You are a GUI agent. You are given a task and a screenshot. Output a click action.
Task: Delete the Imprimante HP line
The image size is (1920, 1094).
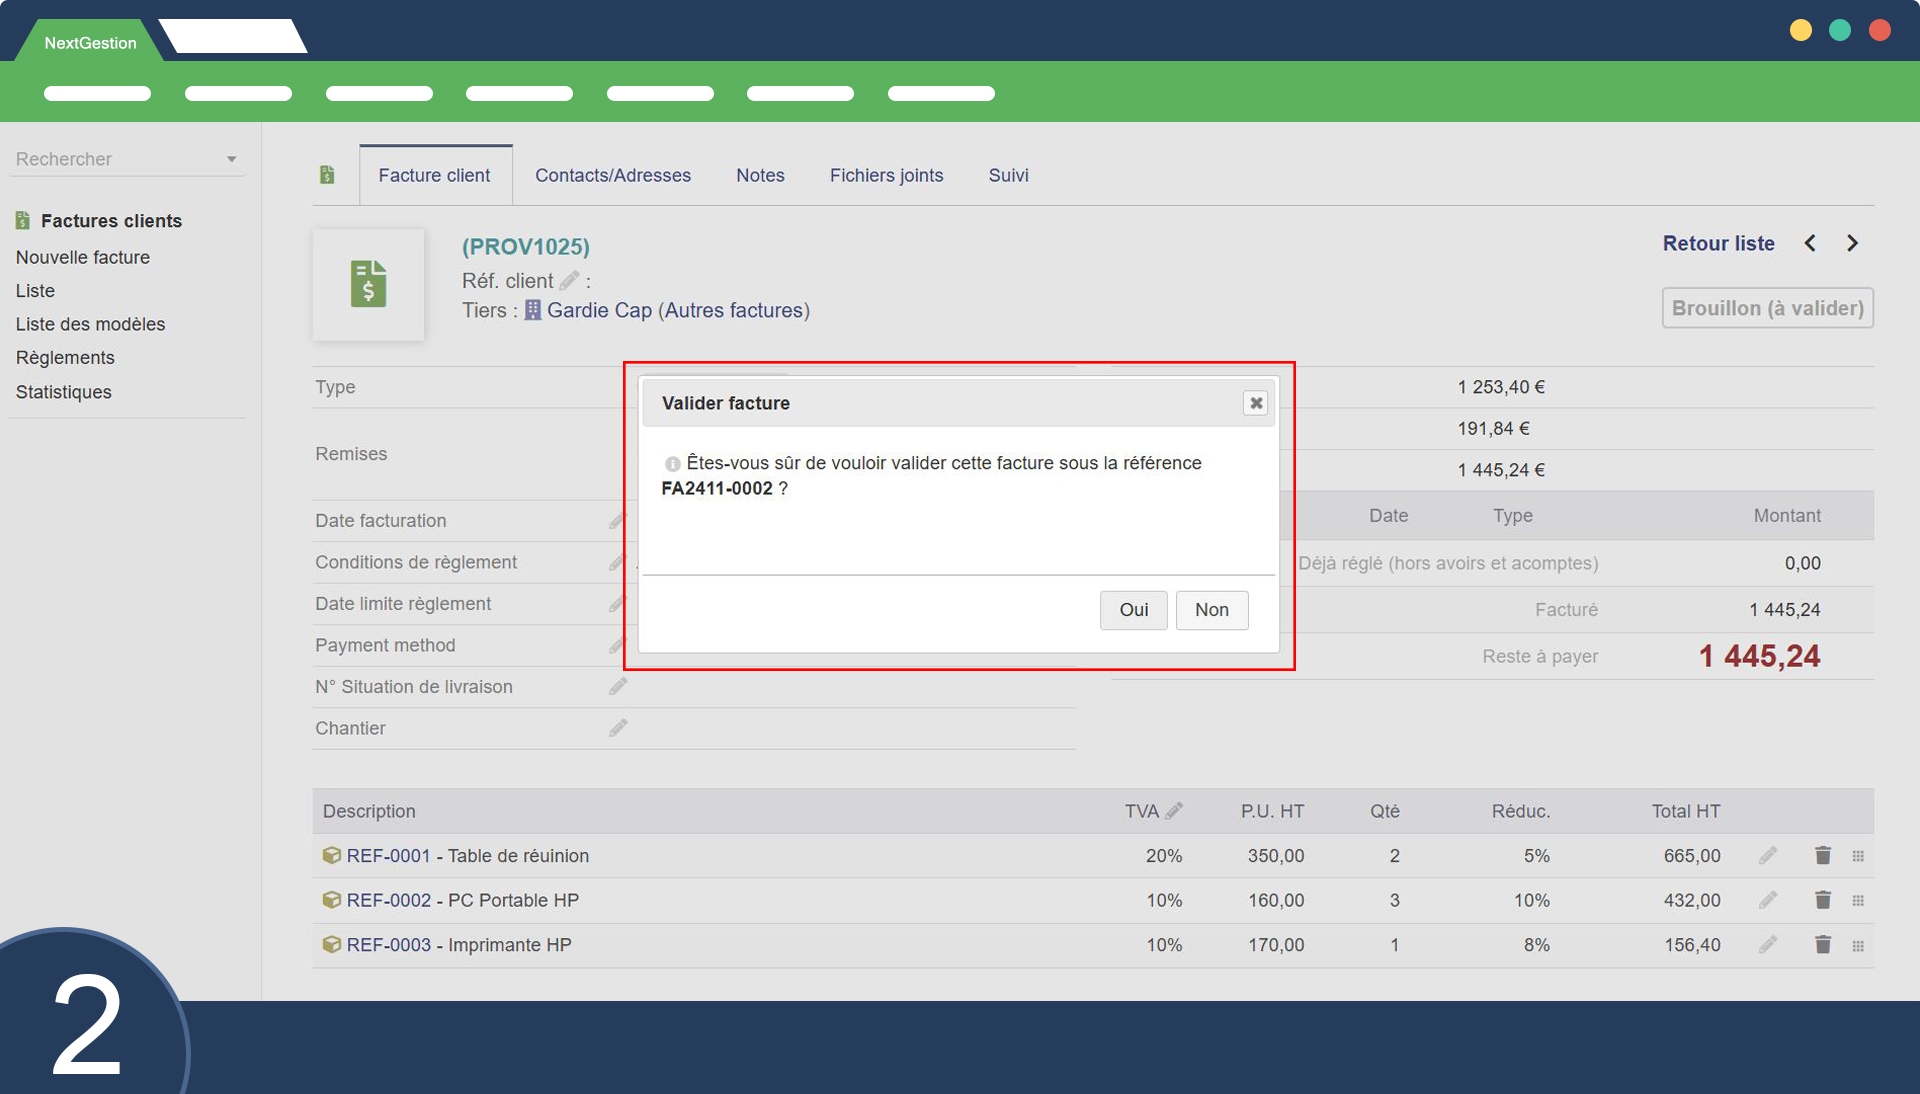(1822, 945)
